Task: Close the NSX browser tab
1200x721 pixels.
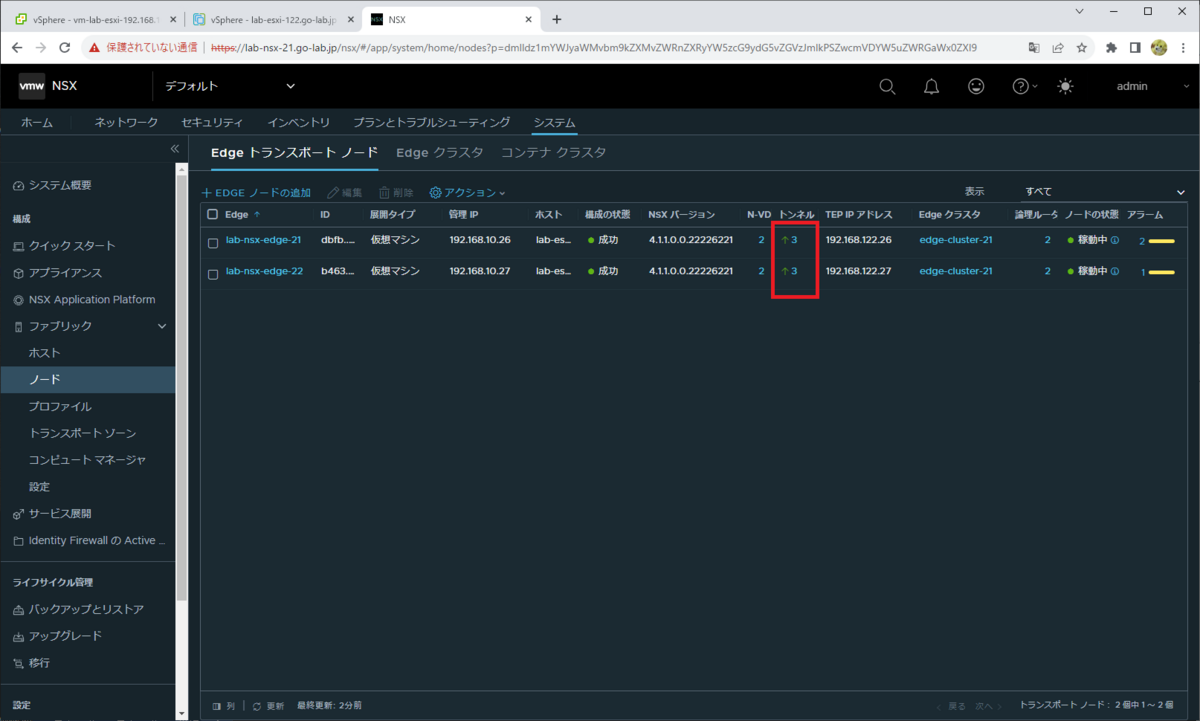Action: 528,19
